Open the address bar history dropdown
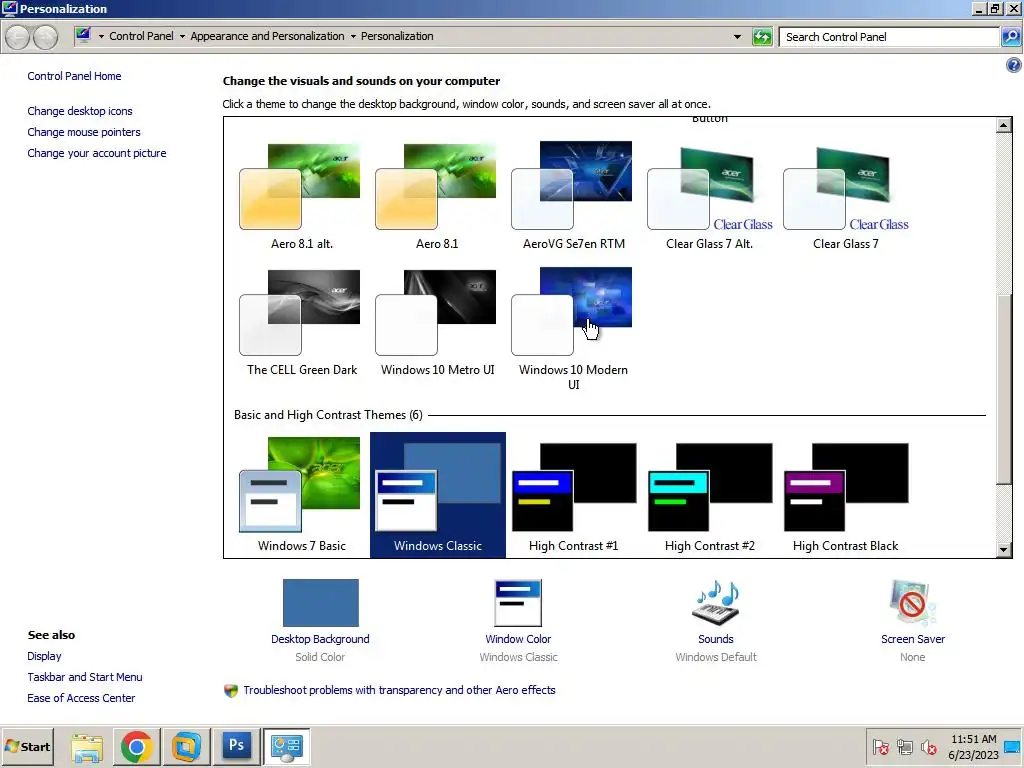 pyautogui.click(x=737, y=37)
